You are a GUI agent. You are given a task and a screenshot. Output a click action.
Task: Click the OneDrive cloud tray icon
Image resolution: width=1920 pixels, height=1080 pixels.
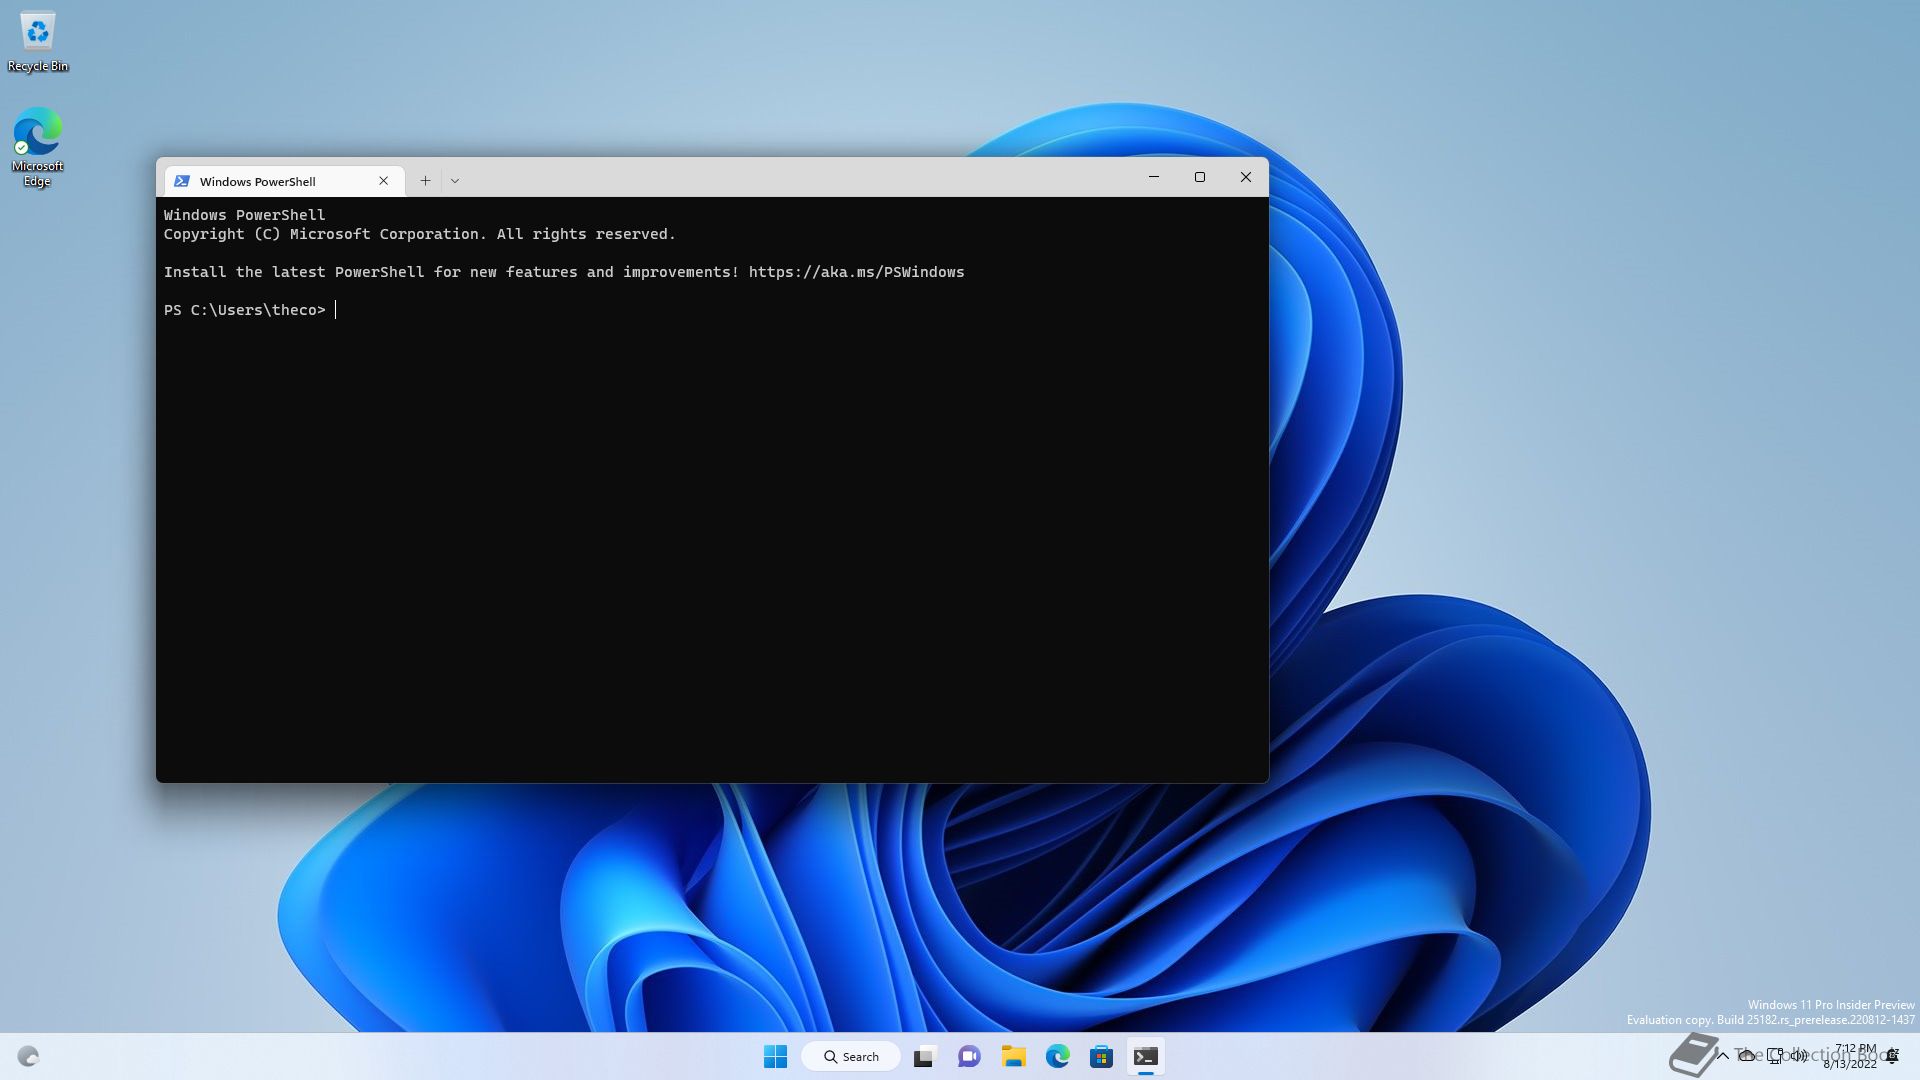1747,1056
